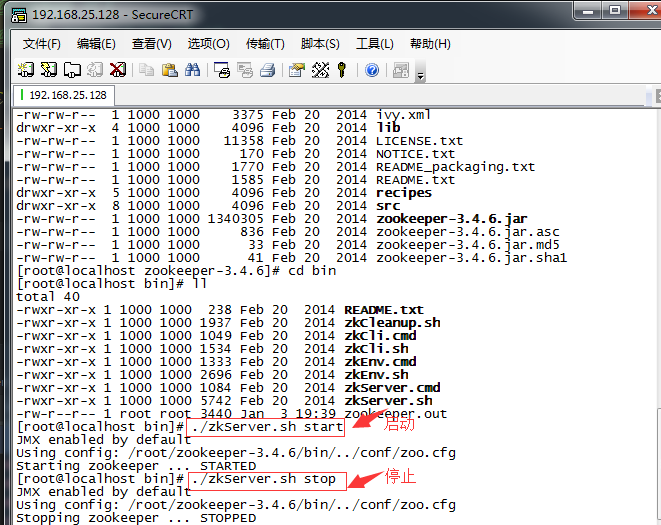Click the 'total 40' line
Image resolution: width=661 pixels, height=525 pixels.
point(48,297)
